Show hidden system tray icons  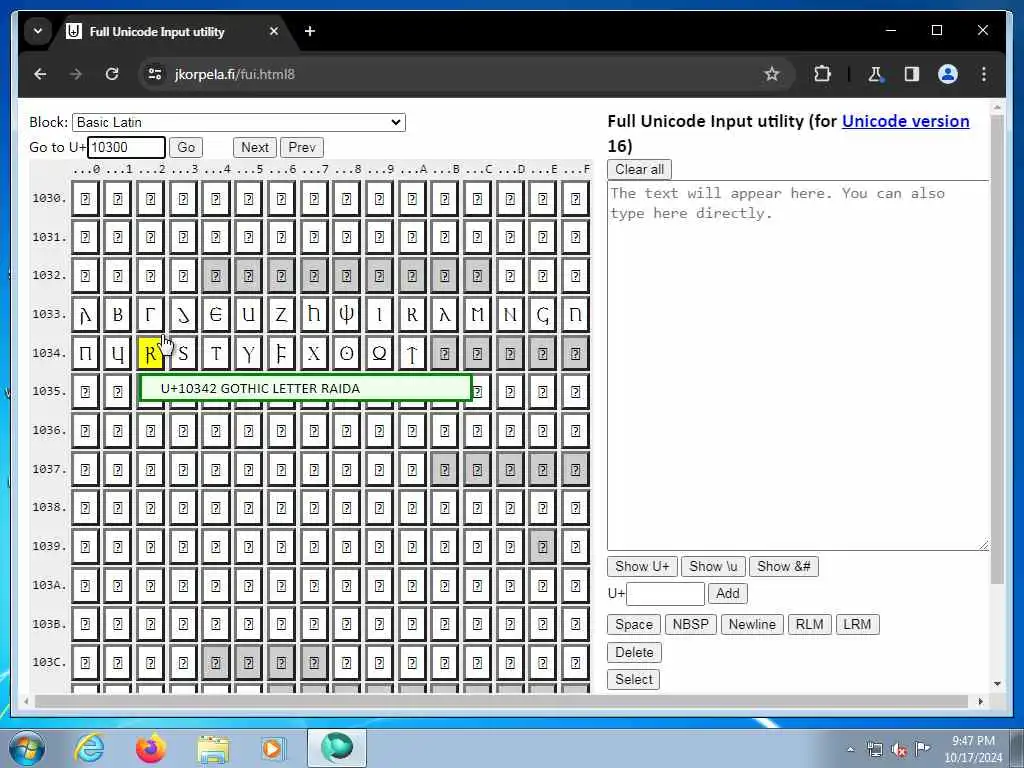click(850, 749)
